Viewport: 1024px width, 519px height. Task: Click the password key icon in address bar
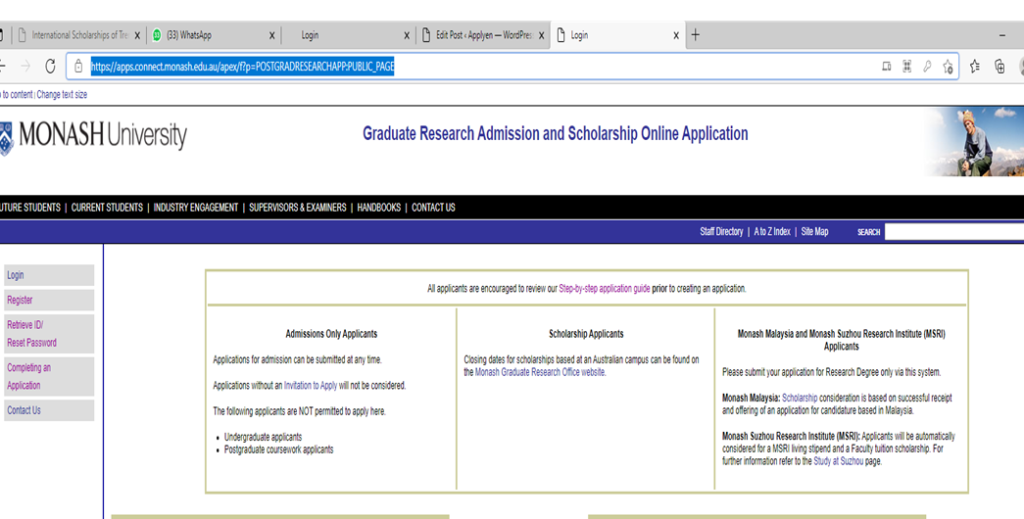click(x=927, y=66)
